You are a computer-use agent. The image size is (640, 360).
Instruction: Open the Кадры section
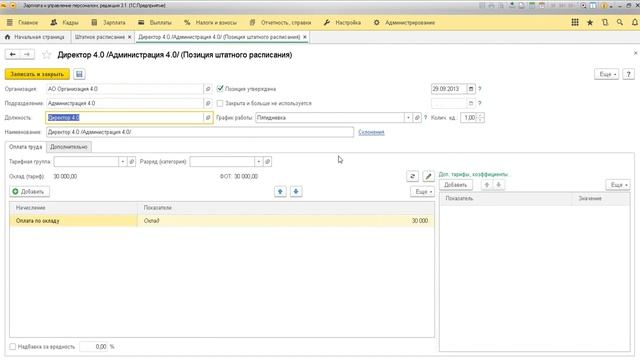click(64, 22)
